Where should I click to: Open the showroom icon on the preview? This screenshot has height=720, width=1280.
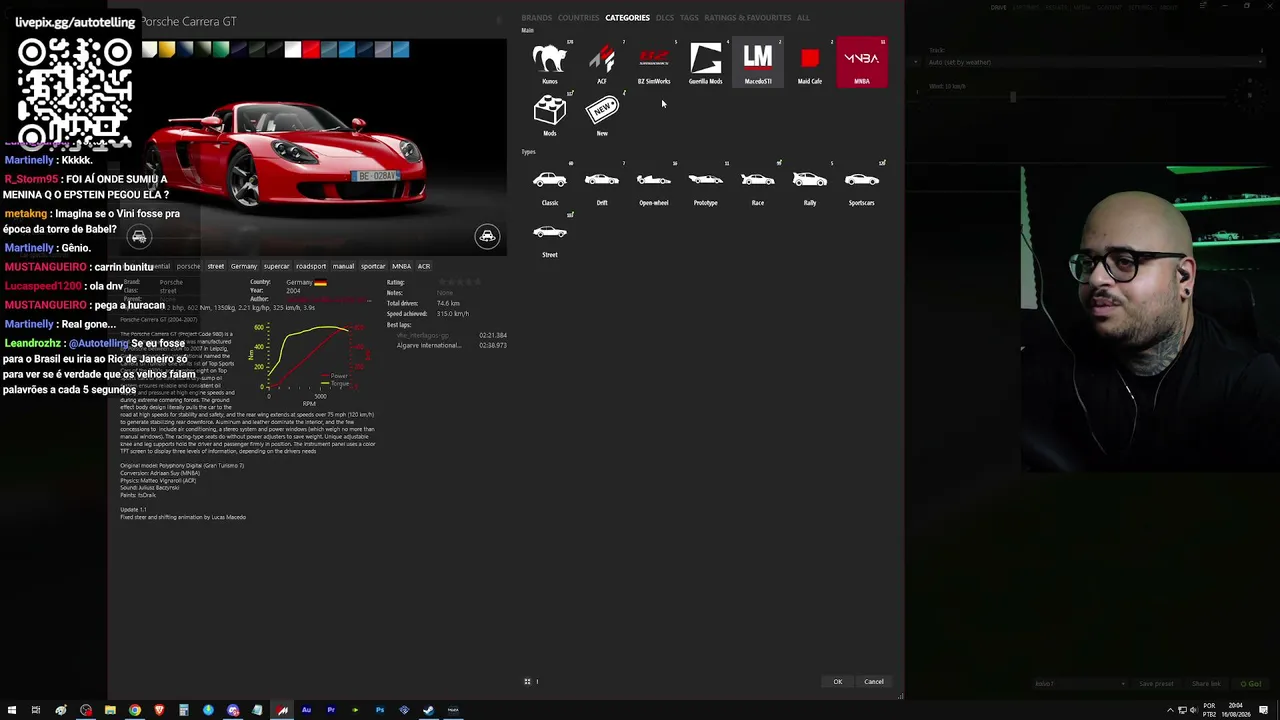click(x=487, y=236)
